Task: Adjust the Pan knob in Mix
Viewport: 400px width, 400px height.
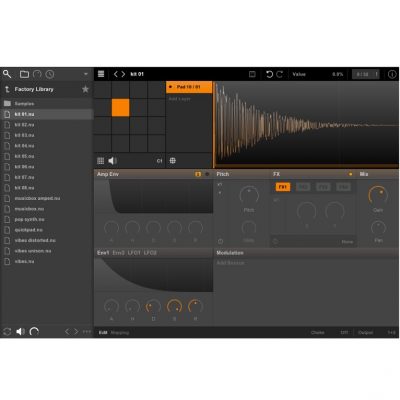Action: (378, 228)
